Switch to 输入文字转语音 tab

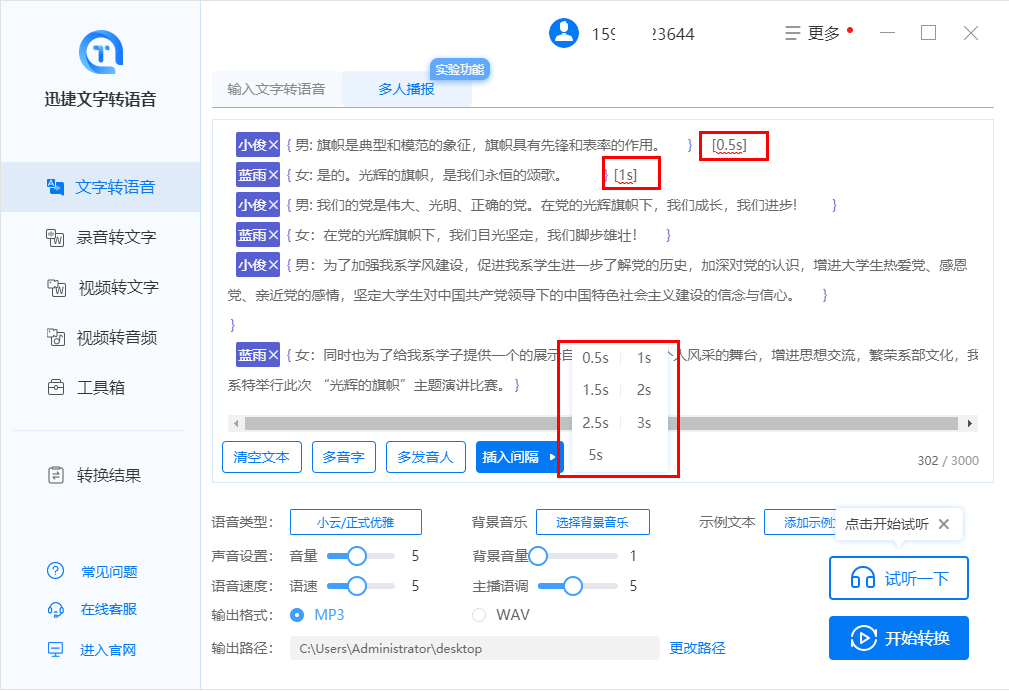(x=276, y=89)
